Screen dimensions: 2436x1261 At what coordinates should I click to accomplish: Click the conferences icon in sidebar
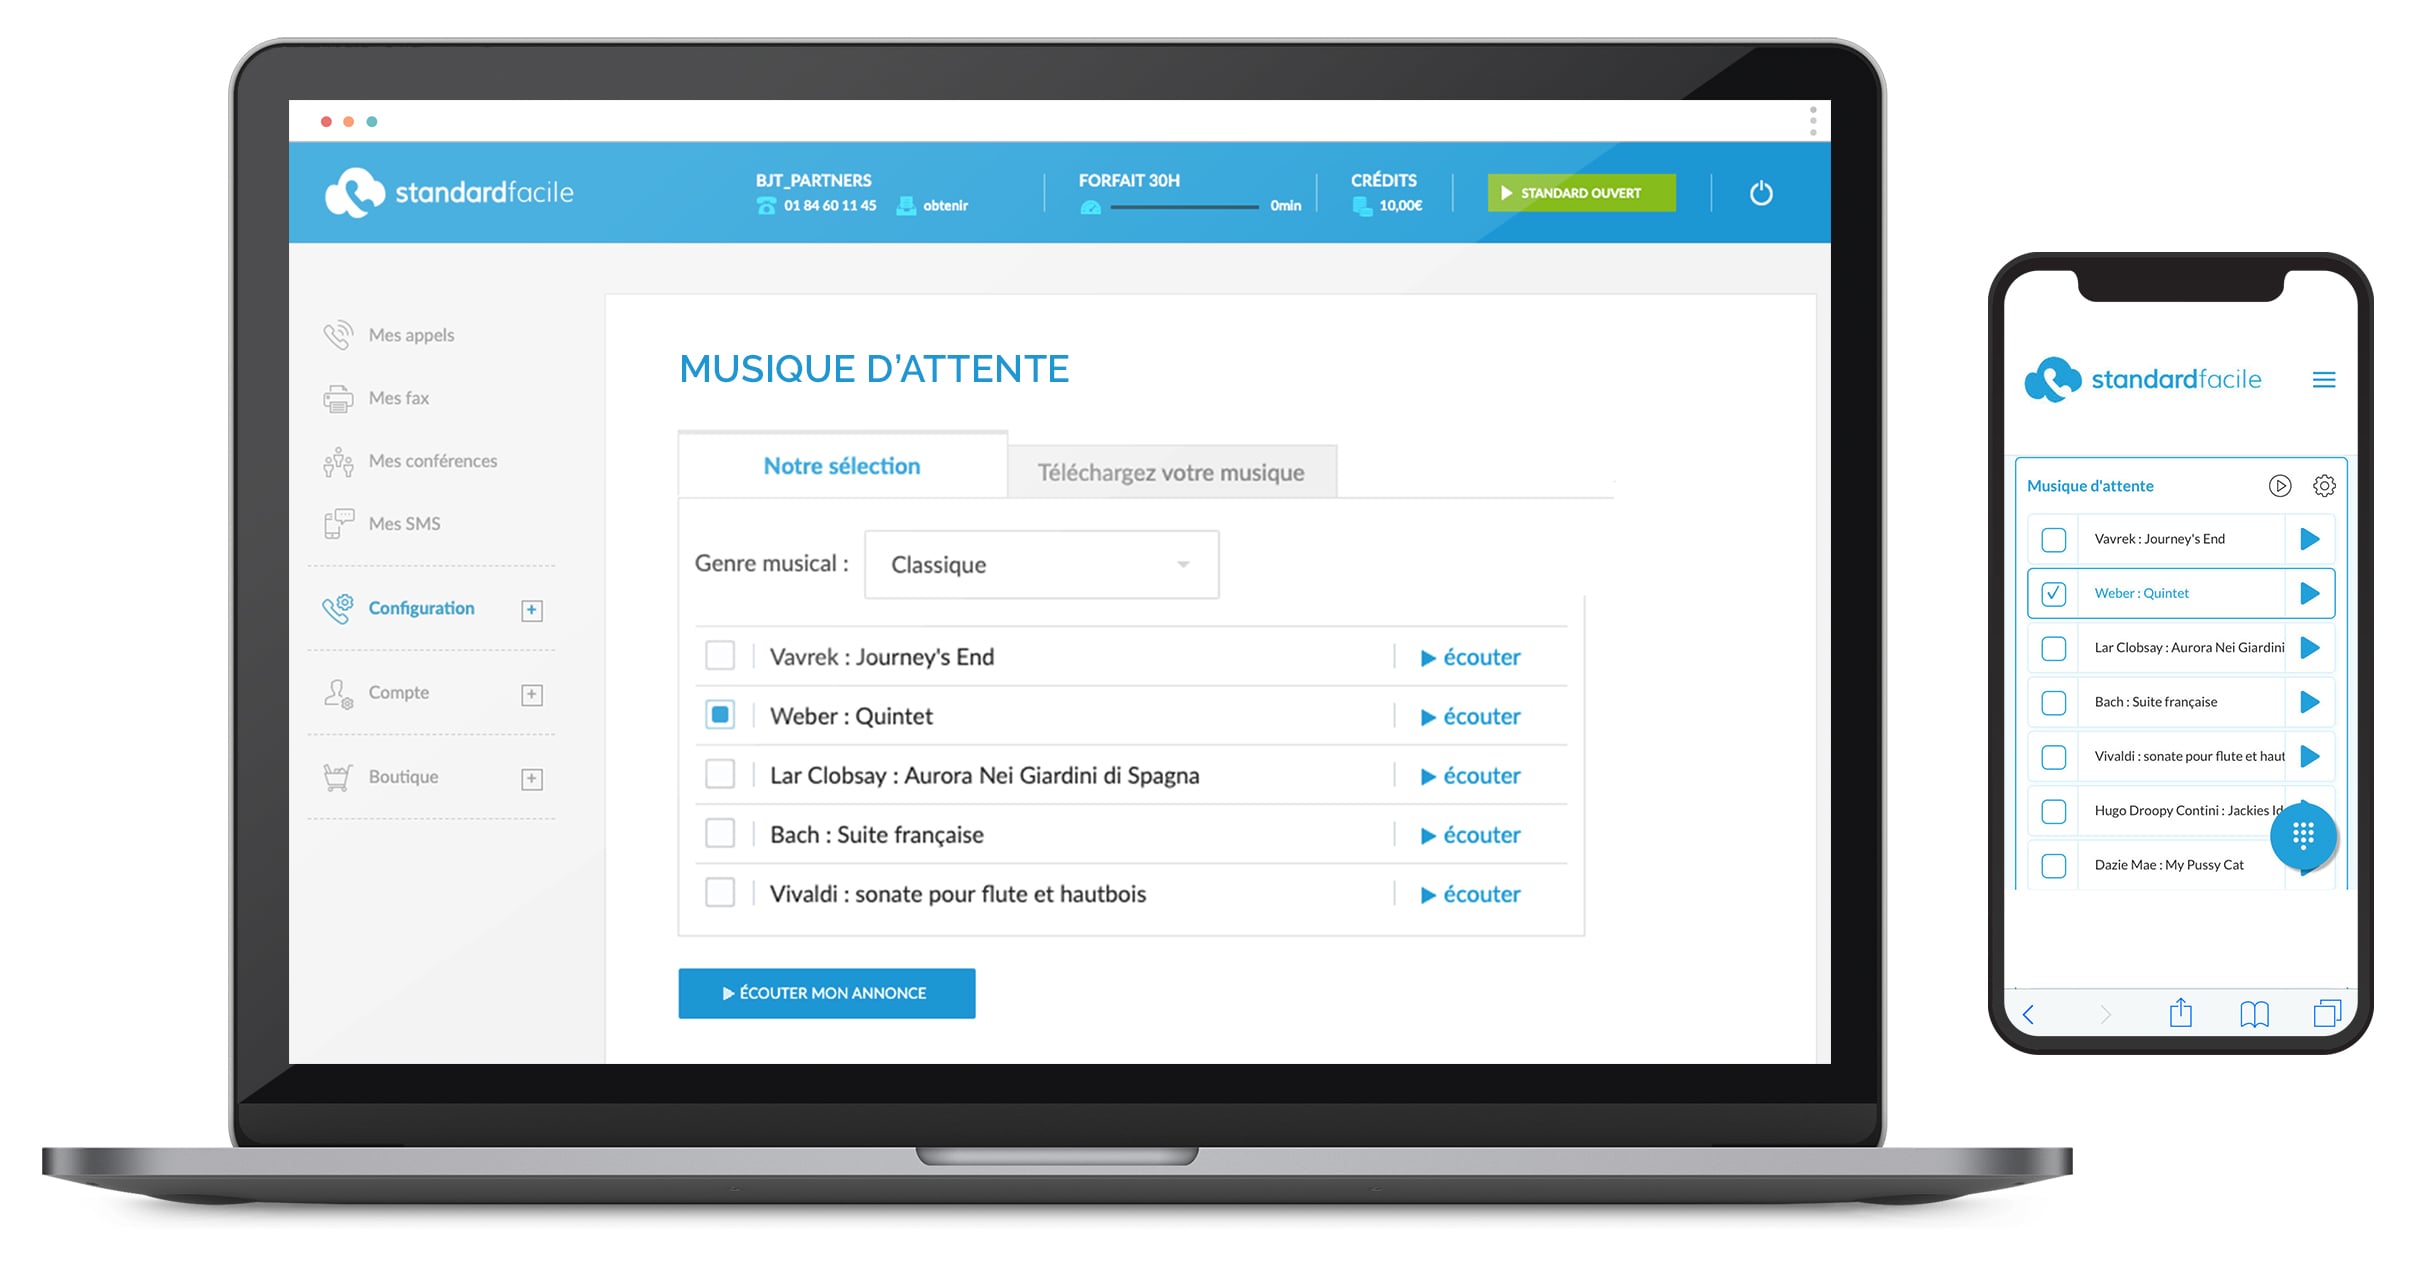[x=339, y=460]
